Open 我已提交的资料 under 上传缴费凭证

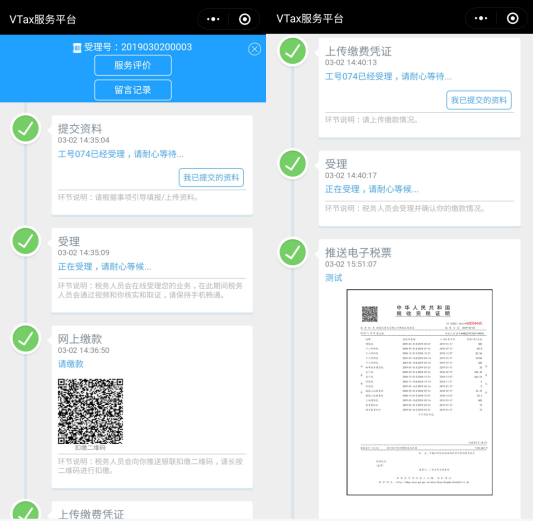479,100
